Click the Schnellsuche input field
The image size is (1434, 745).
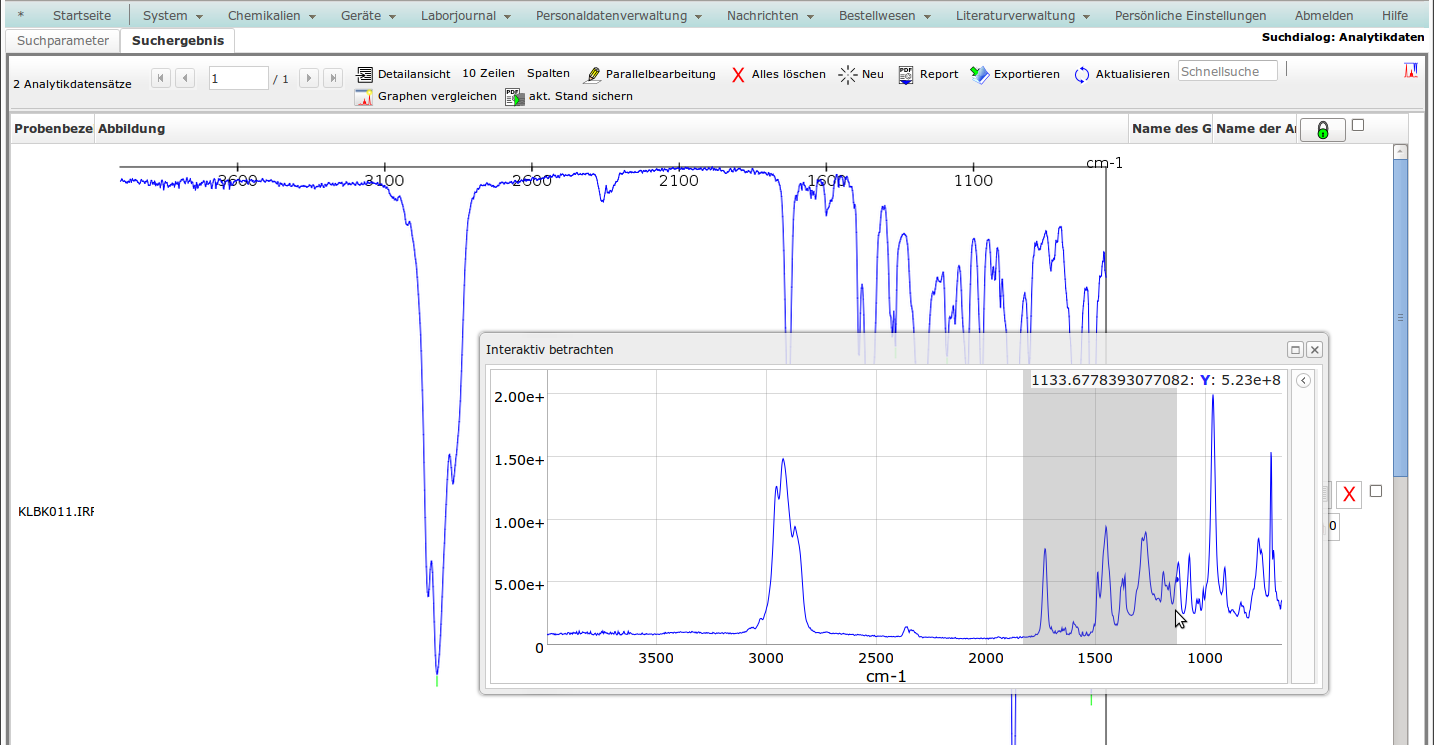tap(1227, 71)
